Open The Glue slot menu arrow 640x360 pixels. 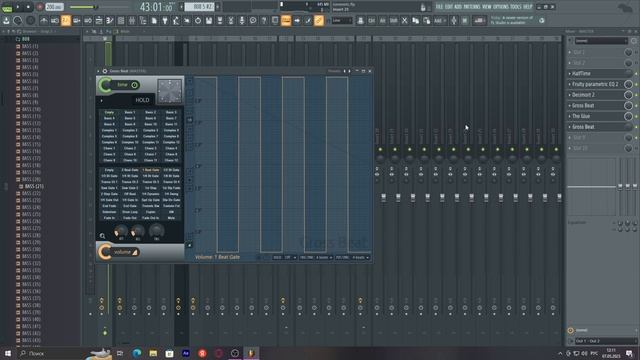tap(570, 116)
